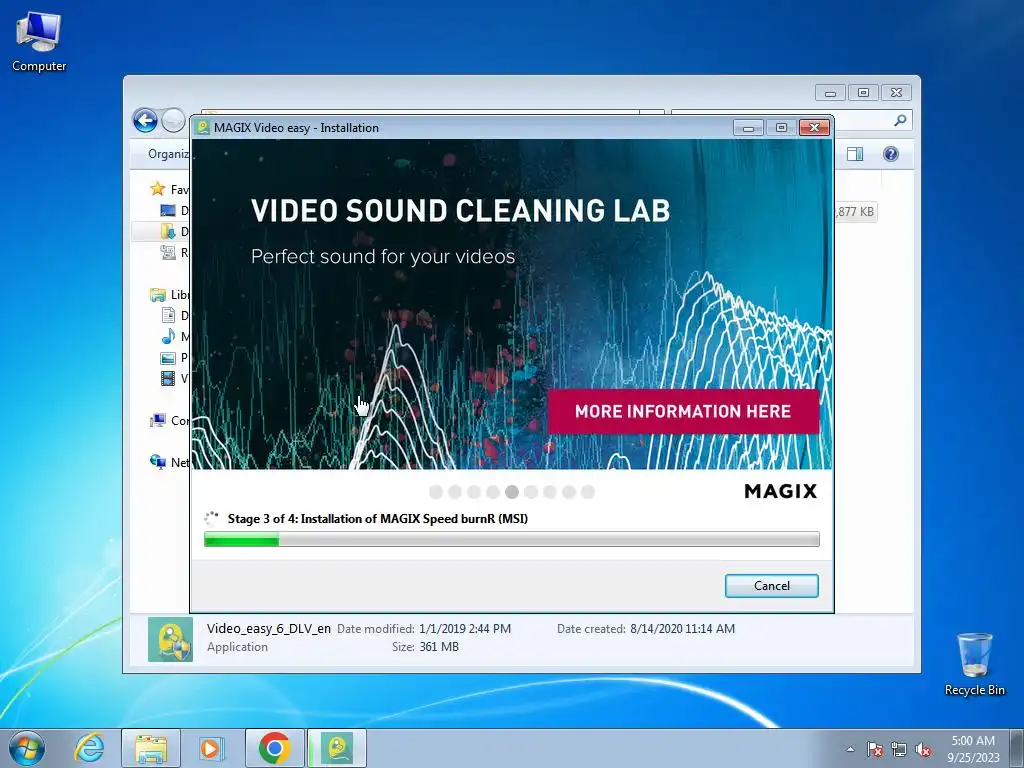Click the Explorer search magnifier icon
1024x768 pixels.
901,120
